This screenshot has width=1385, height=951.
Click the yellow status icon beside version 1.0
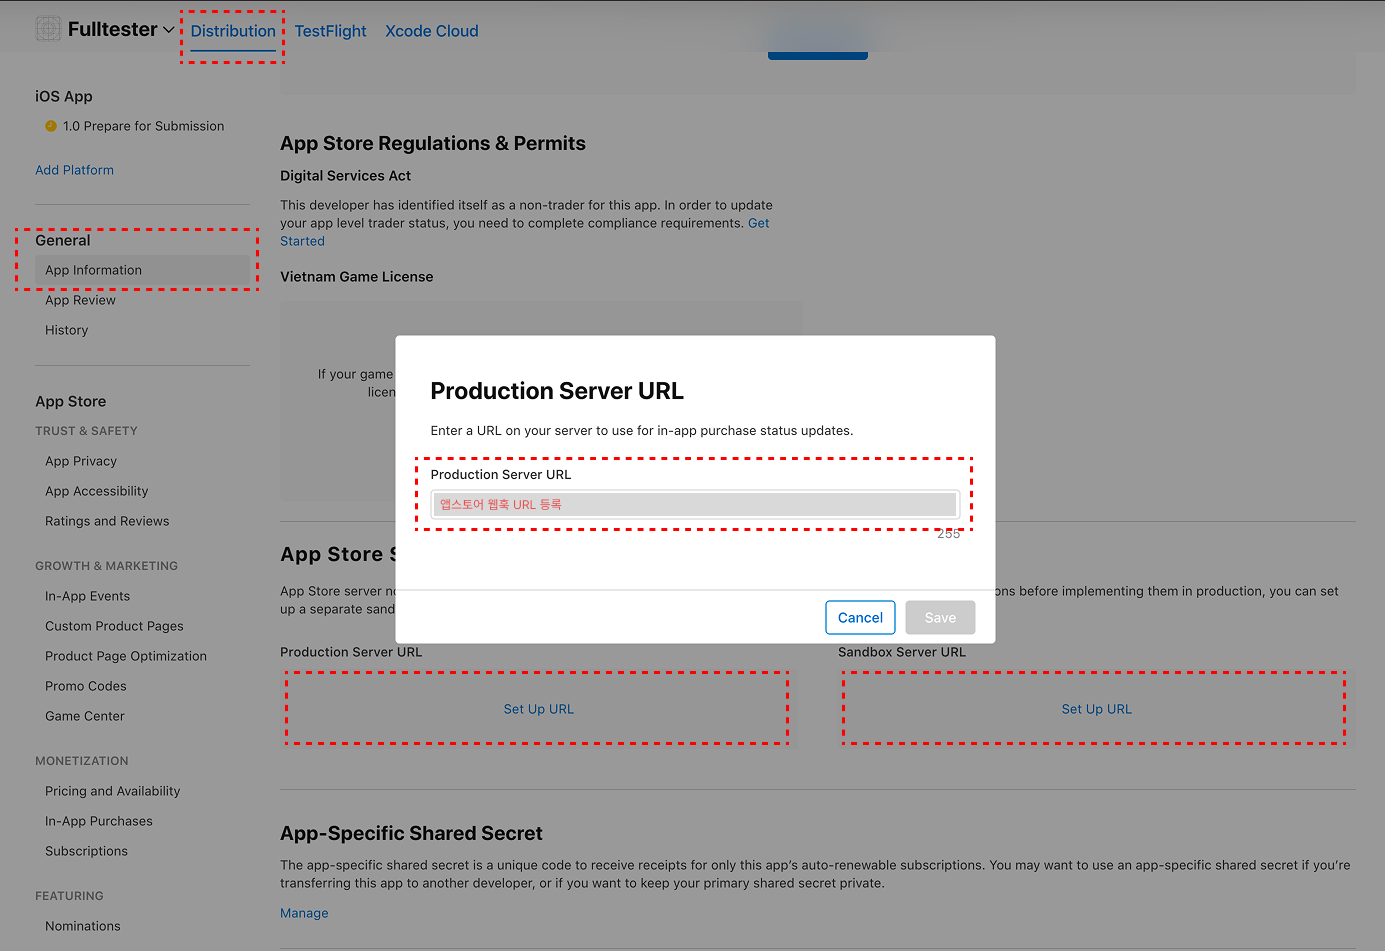tap(51, 126)
